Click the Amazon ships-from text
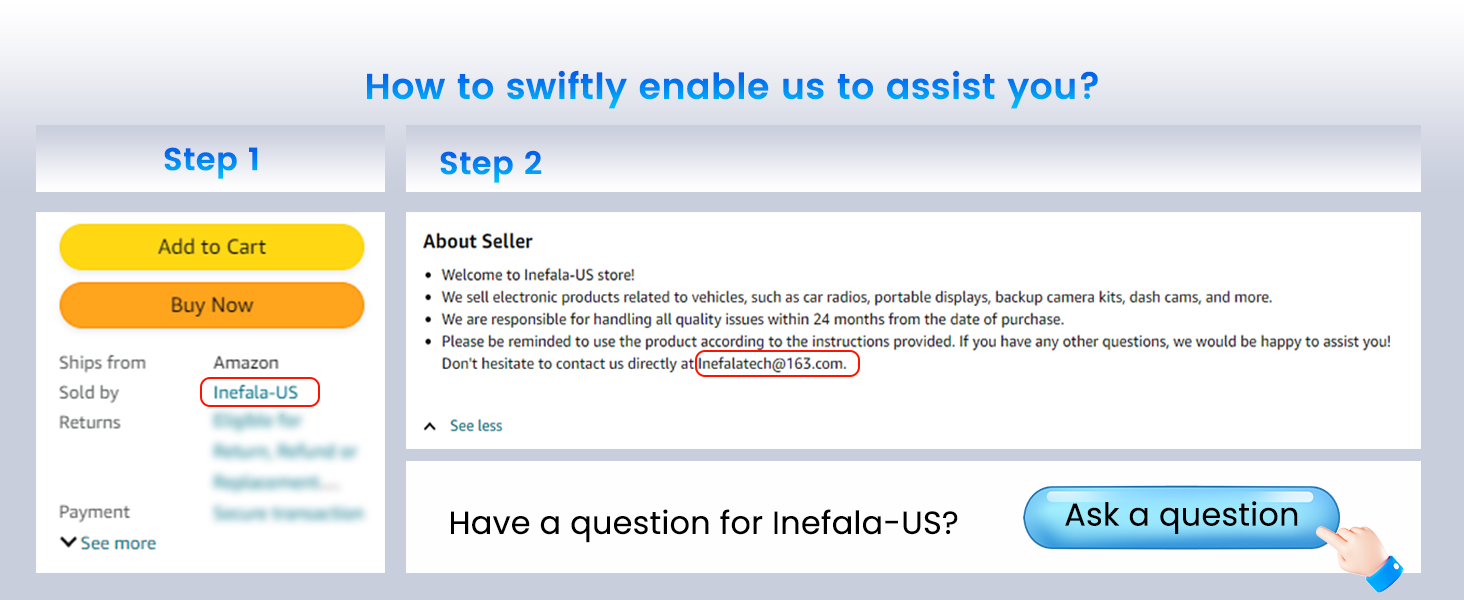1464x600 pixels. coord(246,363)
